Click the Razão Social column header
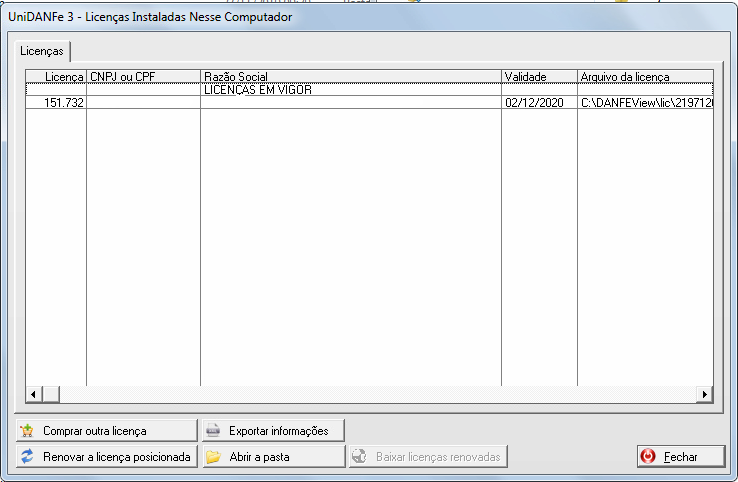Screen dimensions: 738x482 click(351, 76)
